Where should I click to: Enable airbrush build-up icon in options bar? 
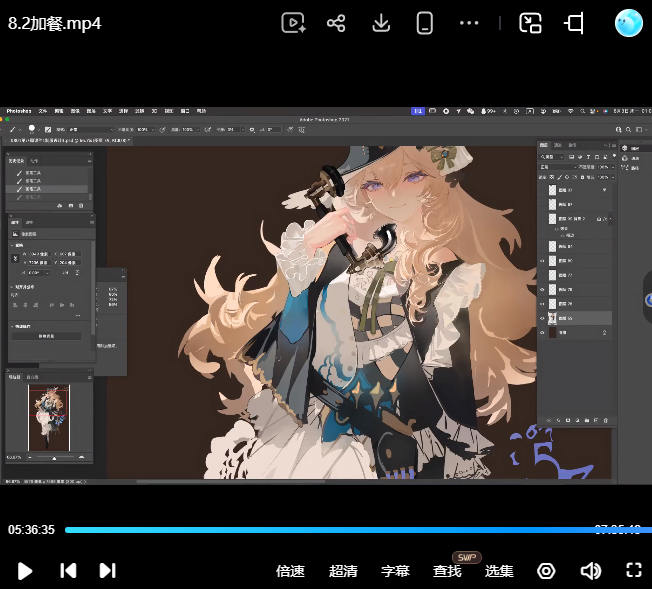click(207, 130)
